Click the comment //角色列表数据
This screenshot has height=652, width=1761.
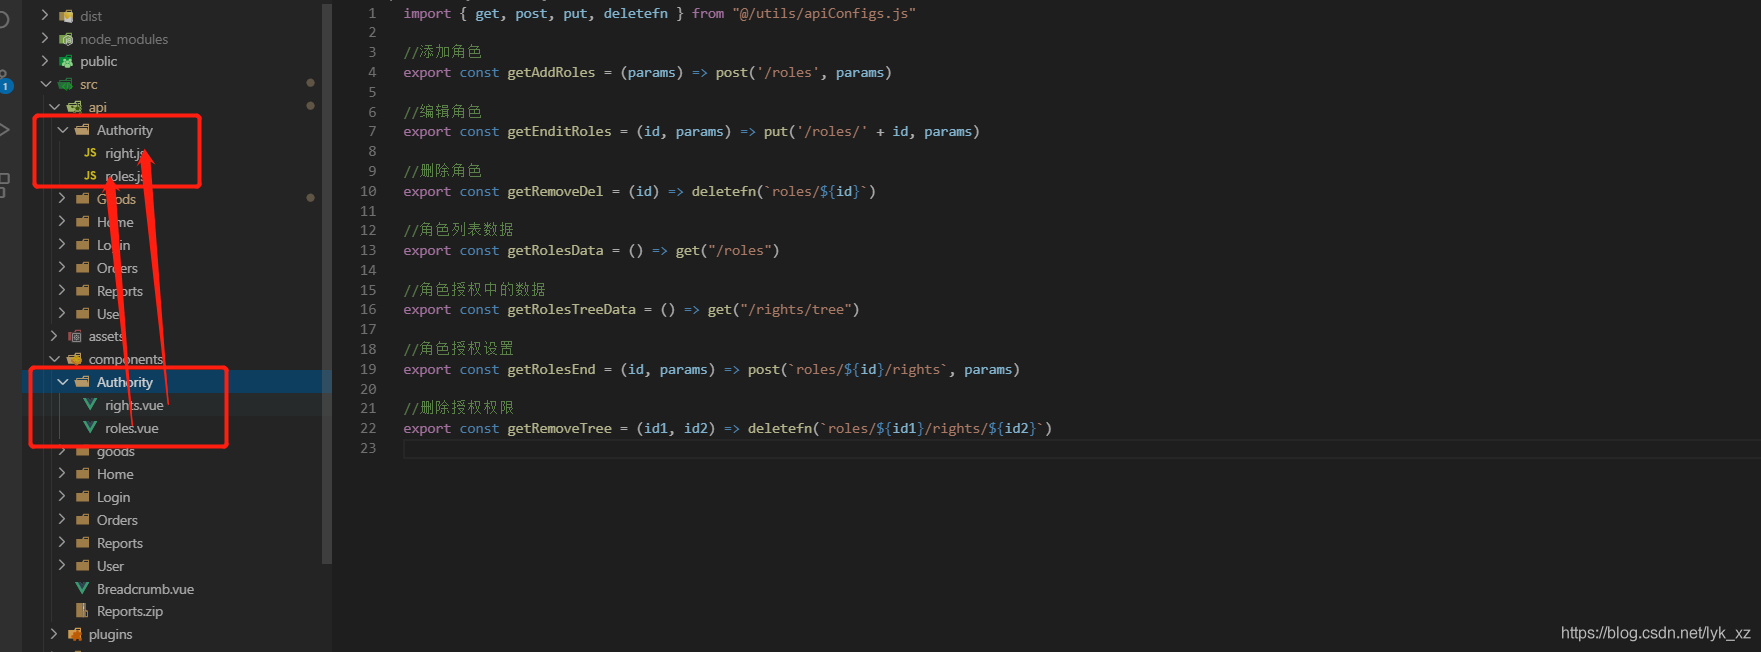pos(458,230)
